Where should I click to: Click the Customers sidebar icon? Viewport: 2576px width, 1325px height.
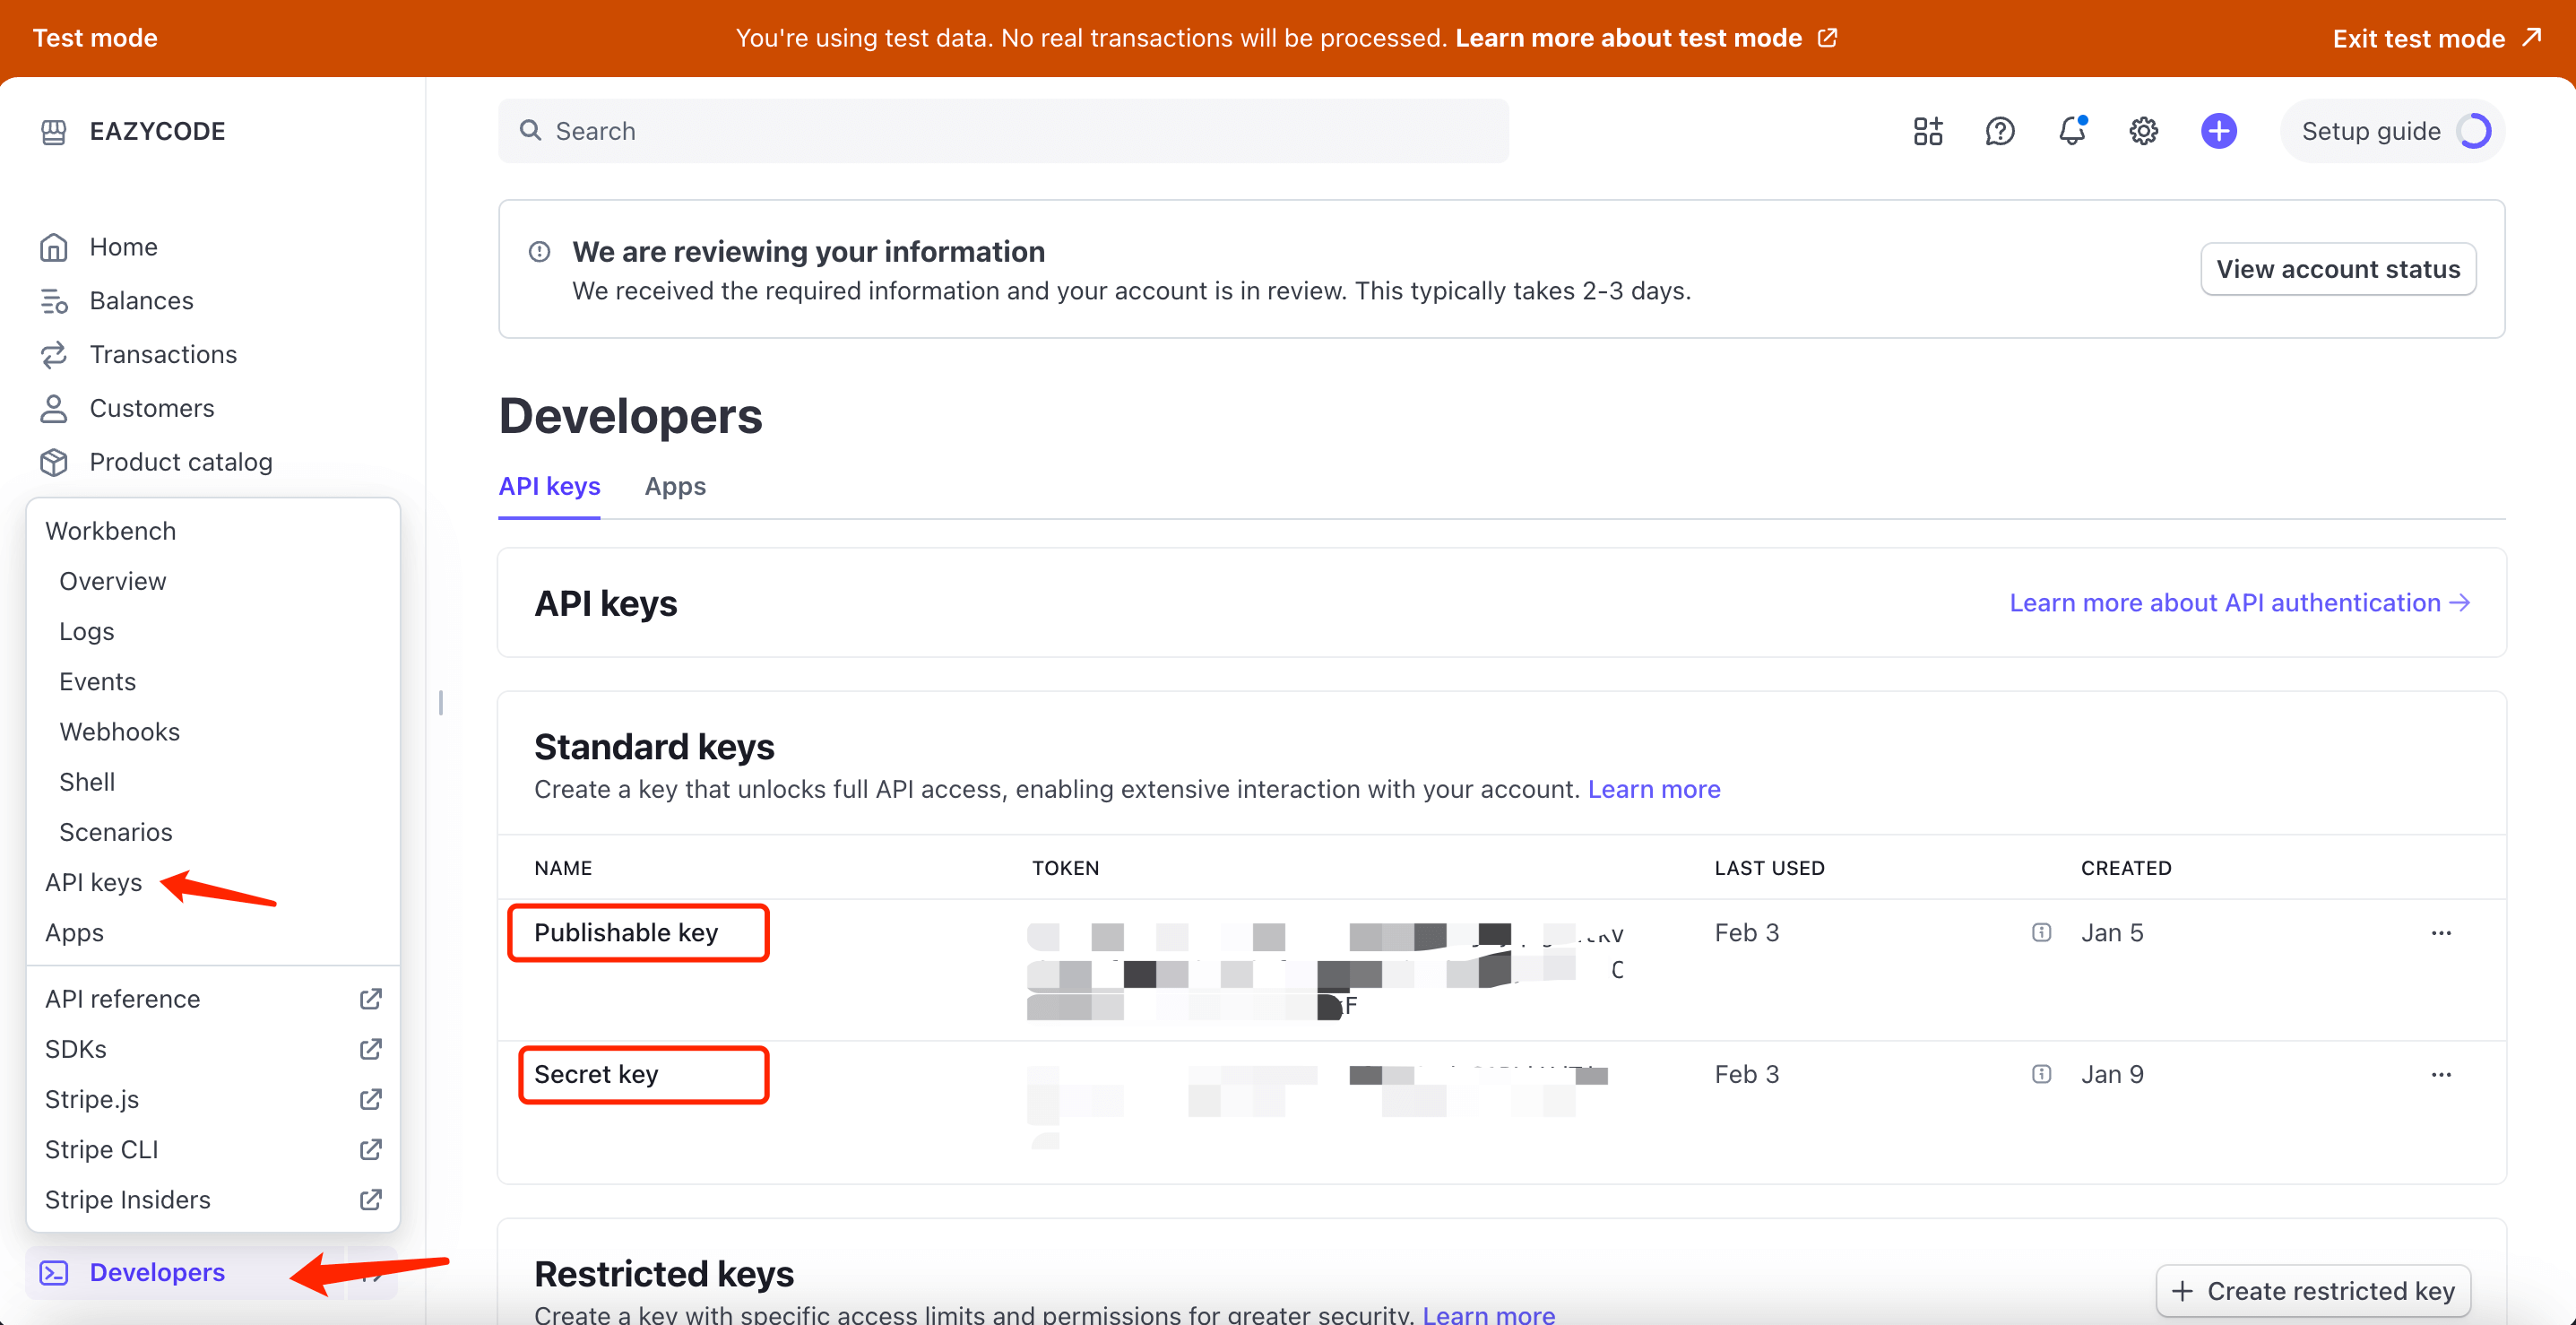click(x=54, y=407)
